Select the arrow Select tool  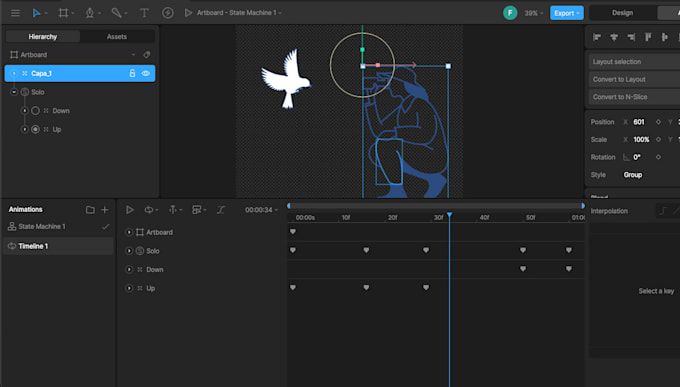click(x=36, y=13)
